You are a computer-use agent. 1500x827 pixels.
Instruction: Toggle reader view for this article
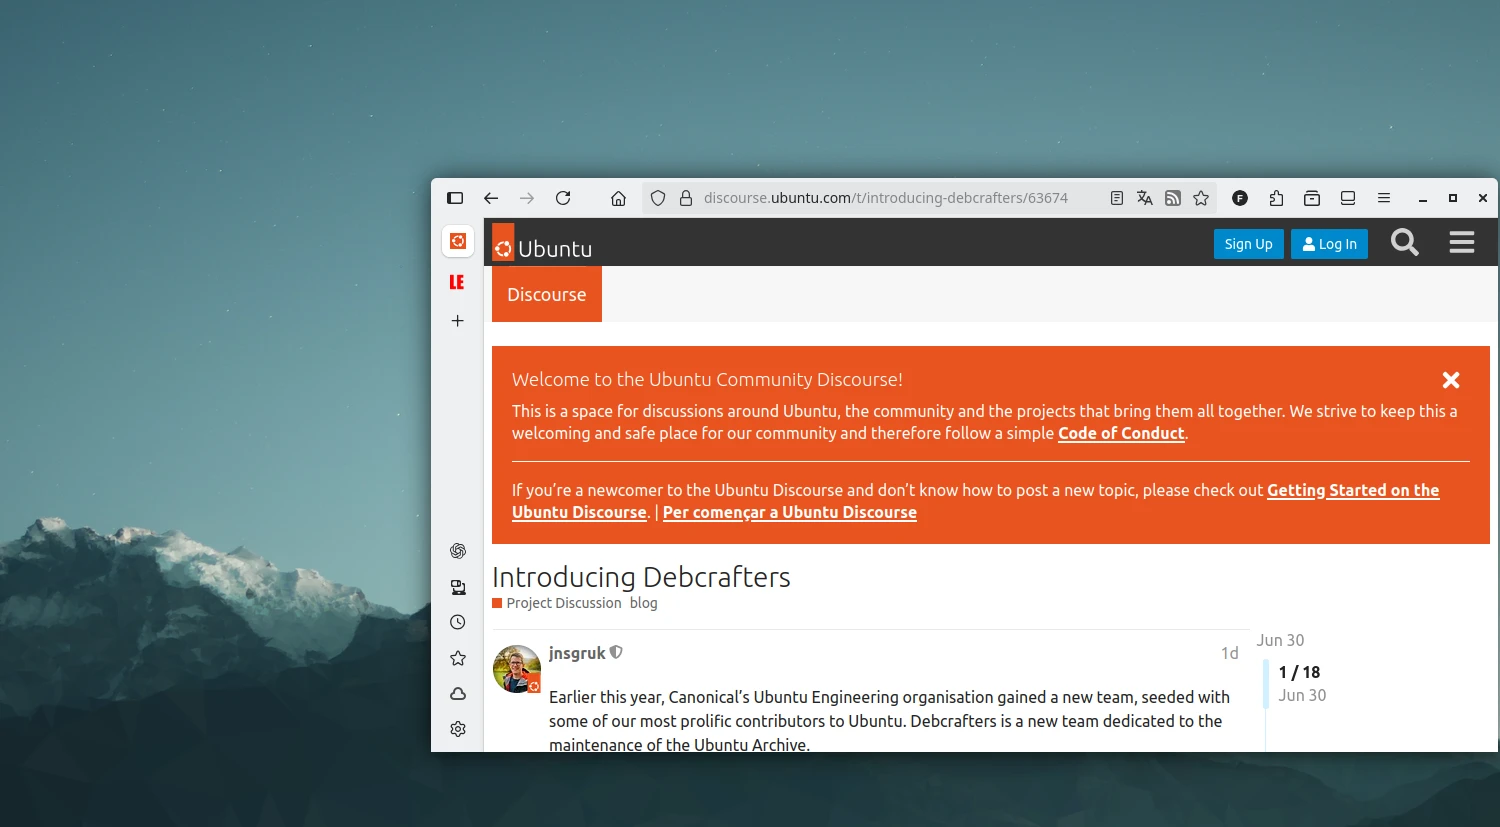(x=1116, y=198)
